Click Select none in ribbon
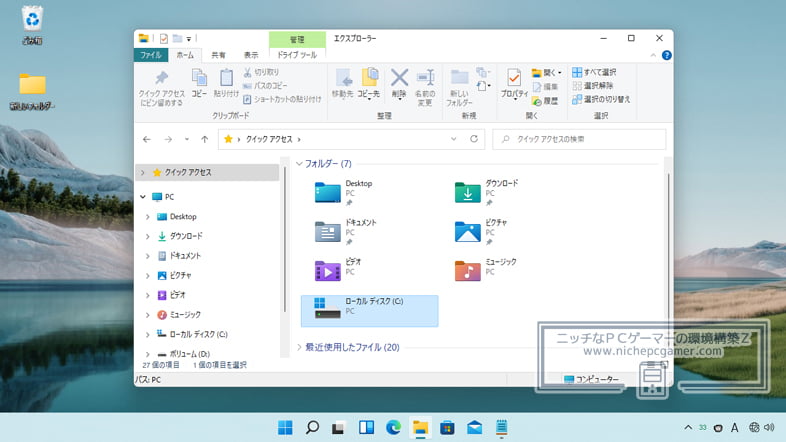The height and width of the screenshot is (442, 786). click(593, 86)
